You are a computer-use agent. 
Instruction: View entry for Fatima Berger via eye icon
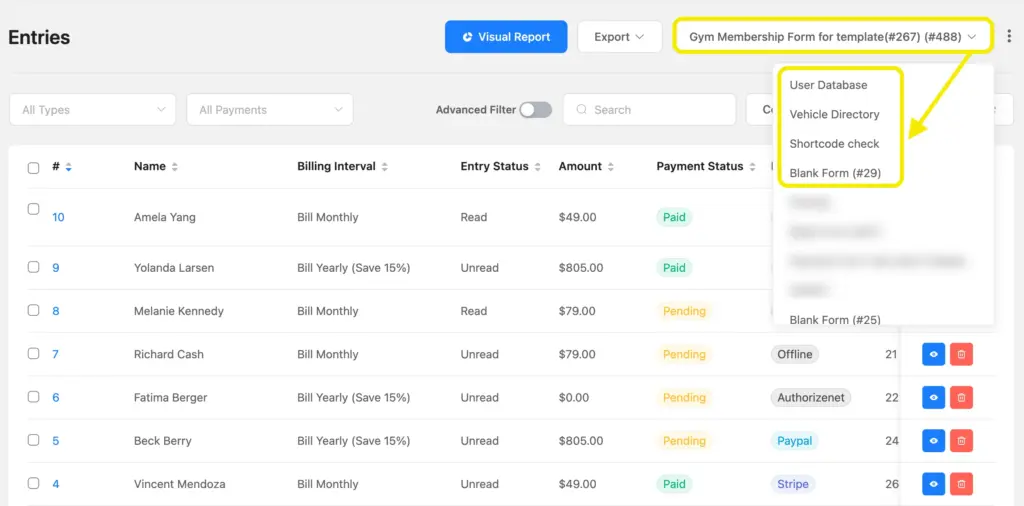933,398
